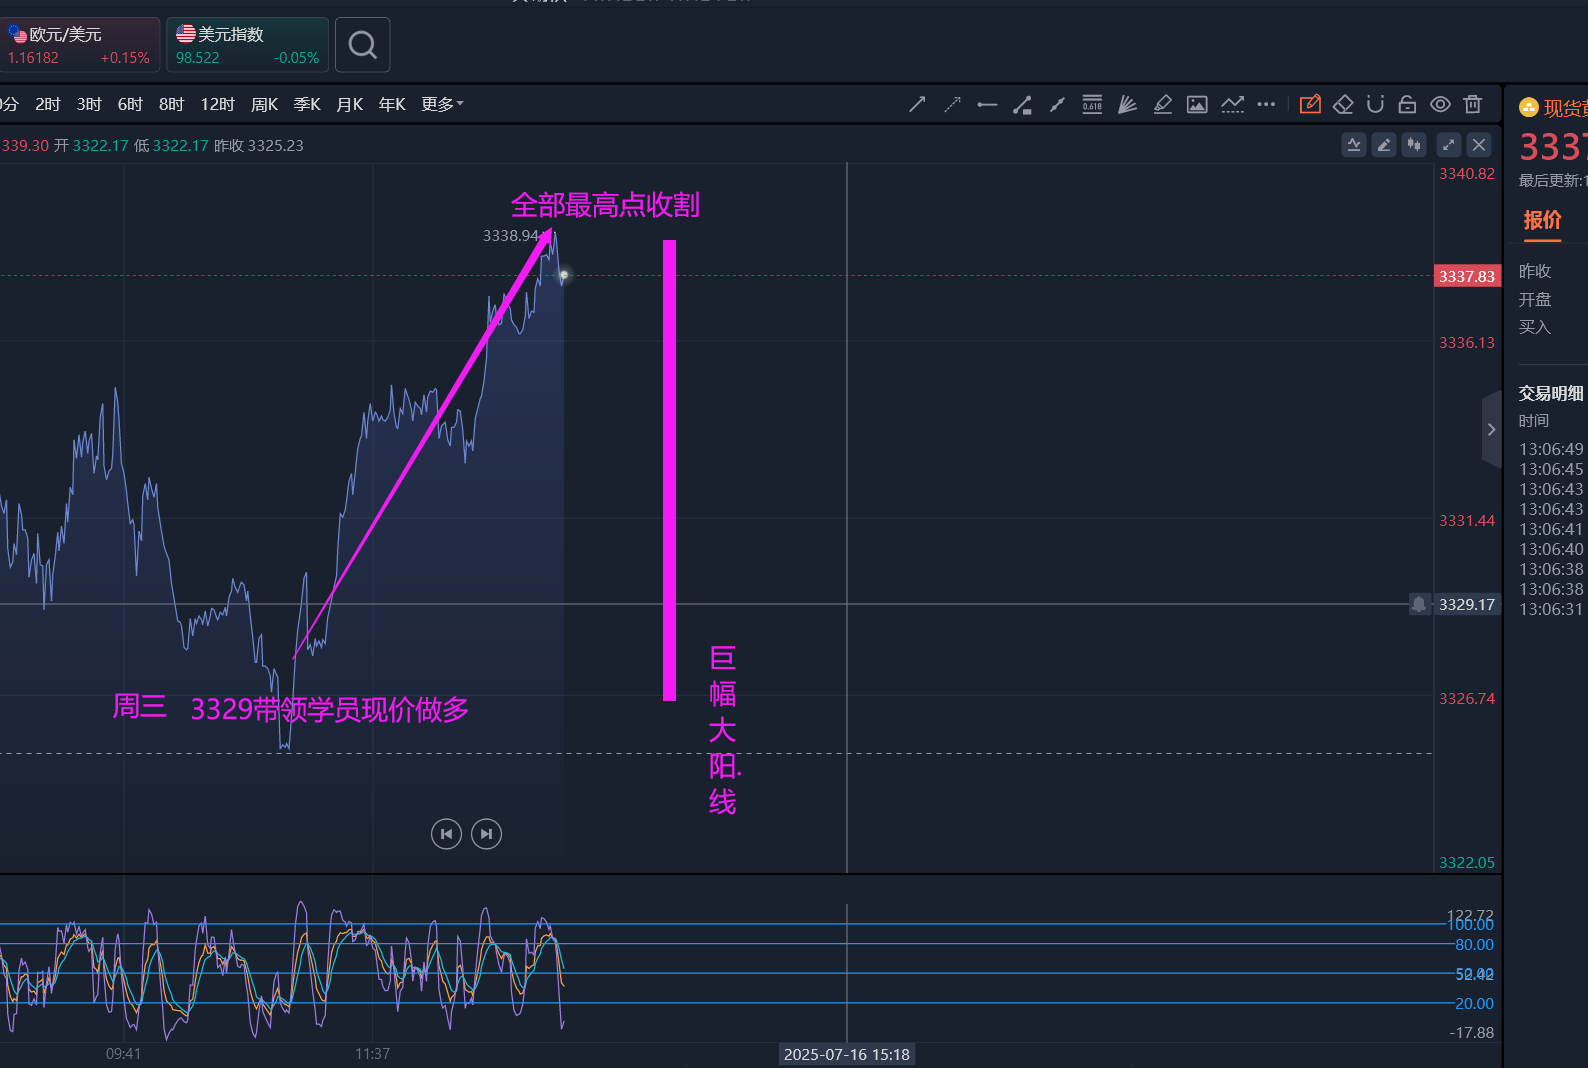The image size is (1588, 1068).
Task: Toggle the drawings lock
Action: [x=1407, y=104]
